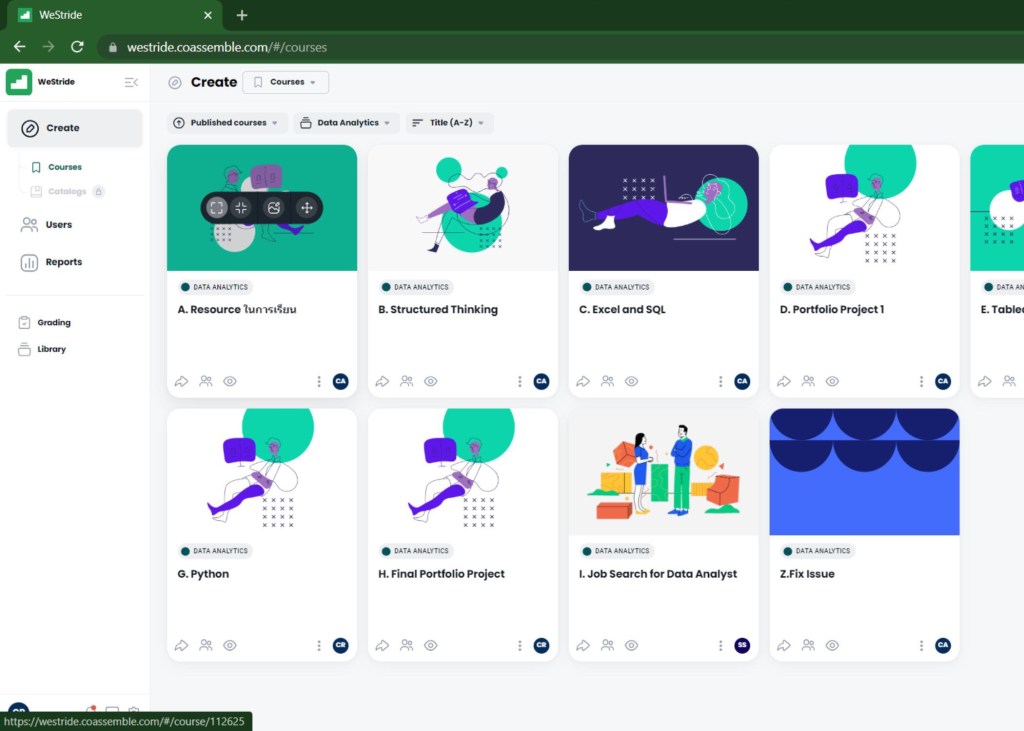Viewport: 1024px width, 731px height.
Task: Click the move/reposition icon on the cover overlay
Action: pyautogui.click(x=306, y=208)
